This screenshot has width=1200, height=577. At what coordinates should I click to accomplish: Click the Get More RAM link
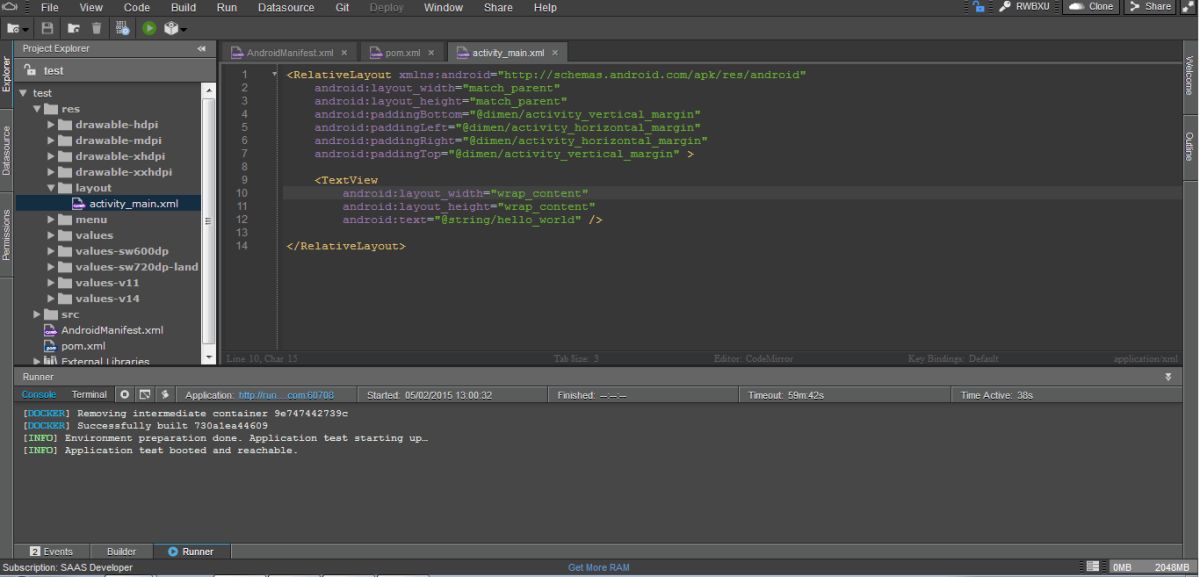599,567
